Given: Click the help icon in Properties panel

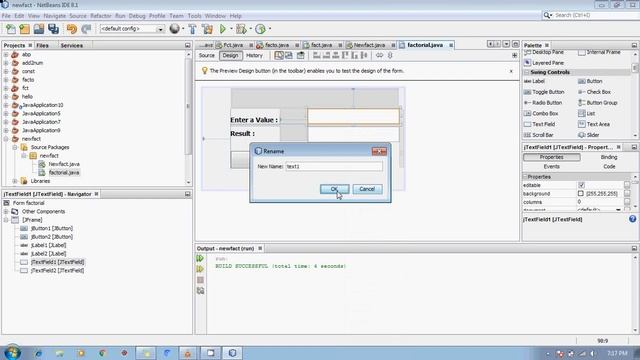Looking at the screenshot, I should pyautogui.click(x=632, y=219).
